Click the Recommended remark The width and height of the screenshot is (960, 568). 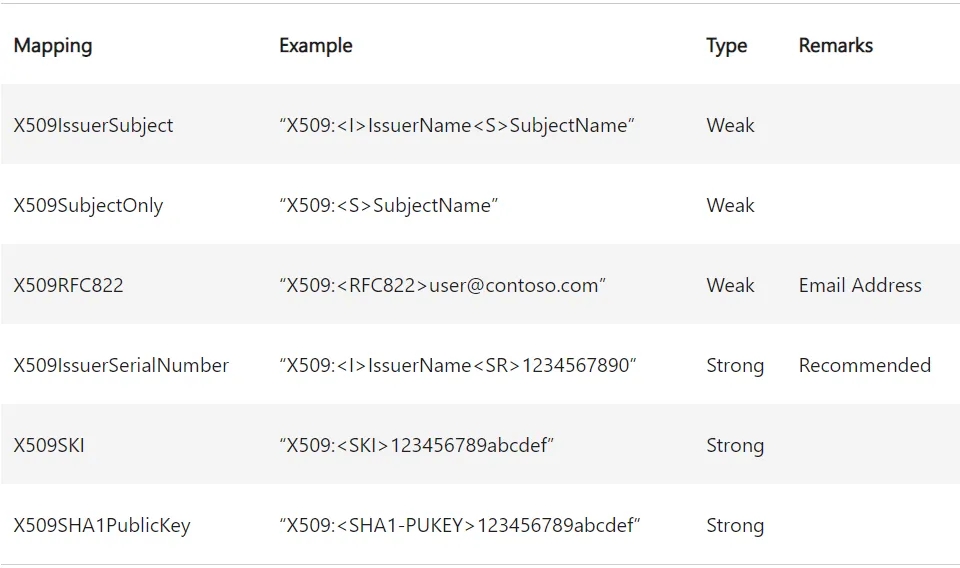click(864, 365)
